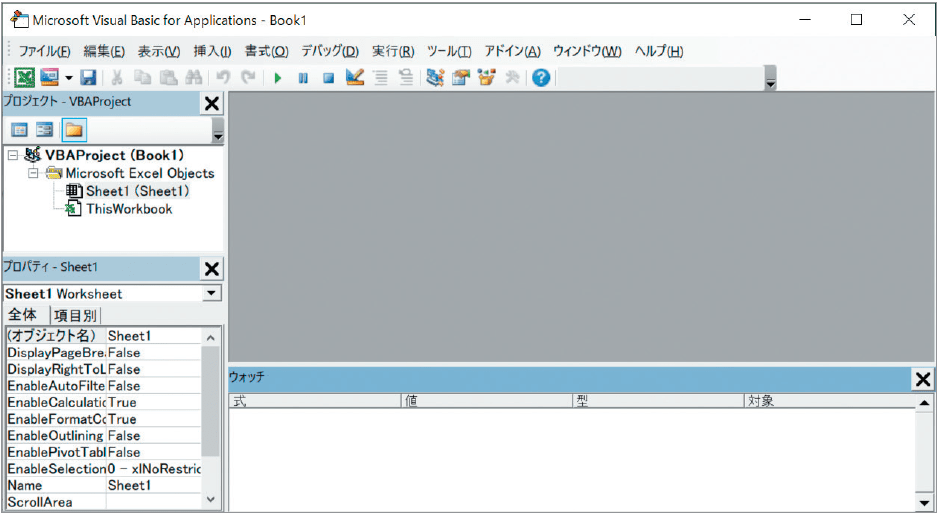Collapse the Microsoft Excel Objects folder
Screen dimensions: 939x515
click(34, 173)
